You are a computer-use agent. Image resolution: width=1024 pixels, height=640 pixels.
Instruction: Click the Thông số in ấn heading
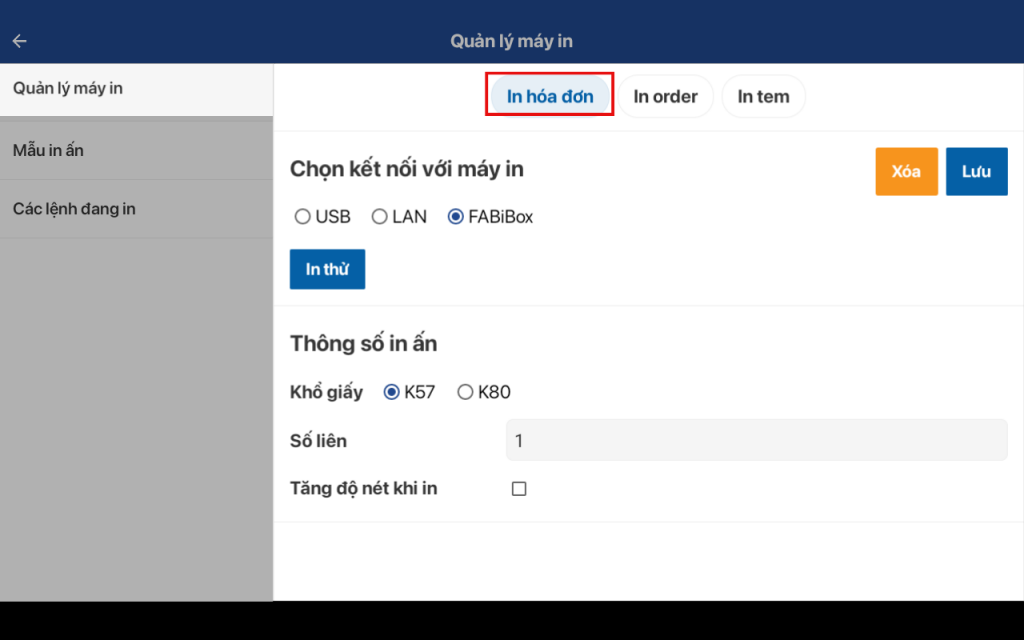click(x=363, y=344)
